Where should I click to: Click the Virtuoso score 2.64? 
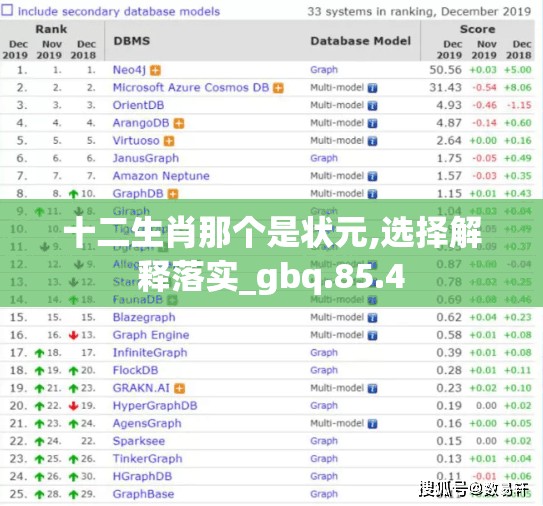coord(449,141)
